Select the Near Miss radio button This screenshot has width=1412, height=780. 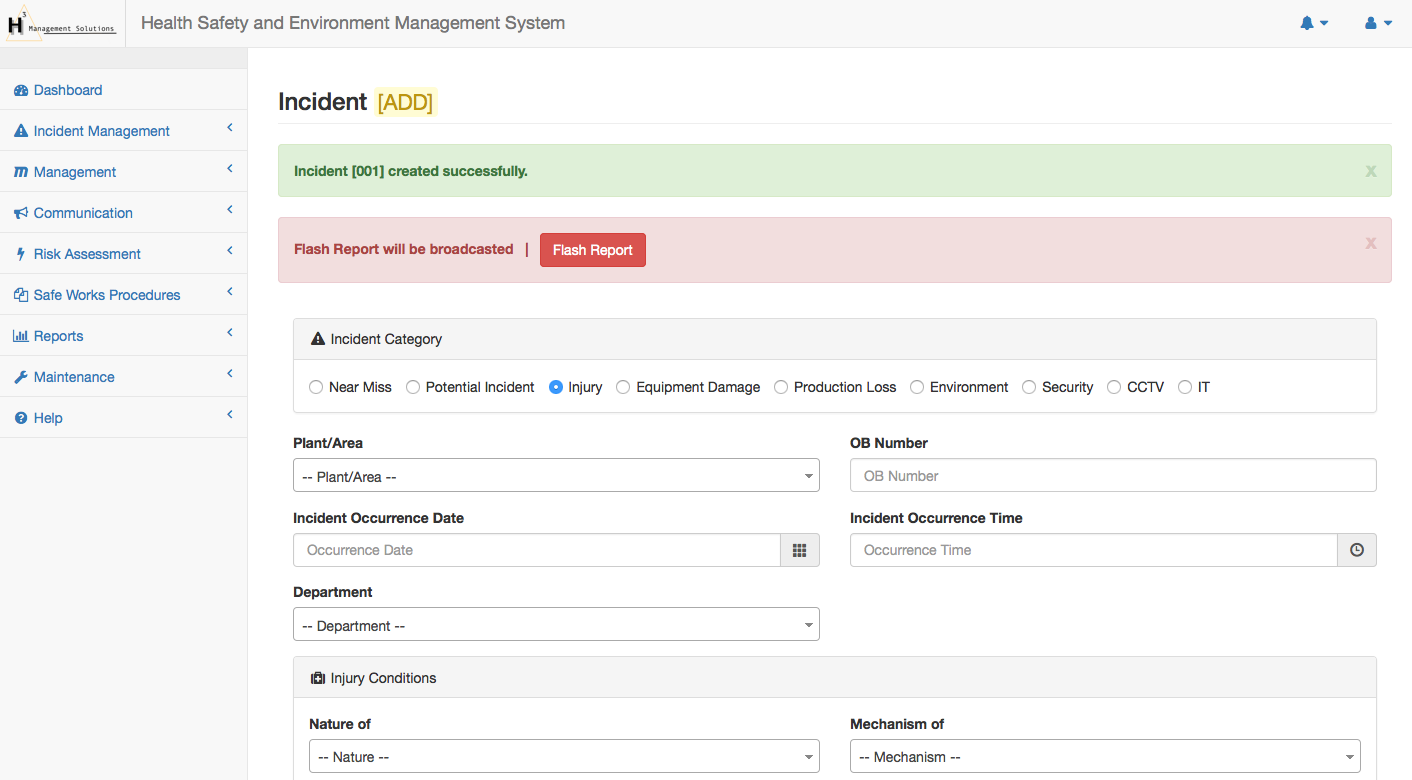tap(316, 387)
